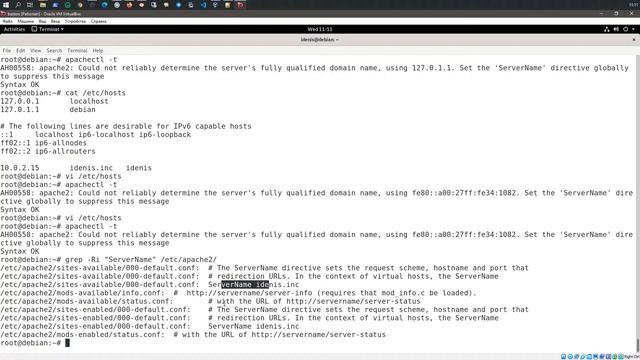The width and height of the screenshot is (640, 360).
Task: Open VirtualBox Машина menu
Action: tap(26, 21)
